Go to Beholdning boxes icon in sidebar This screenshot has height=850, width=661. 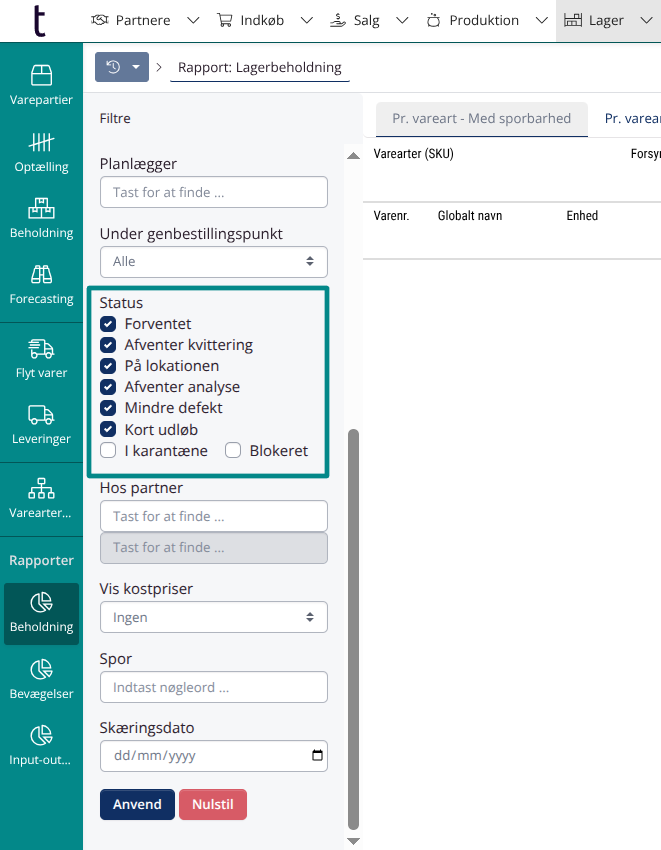pyautogui.click(x=41, y=217)
